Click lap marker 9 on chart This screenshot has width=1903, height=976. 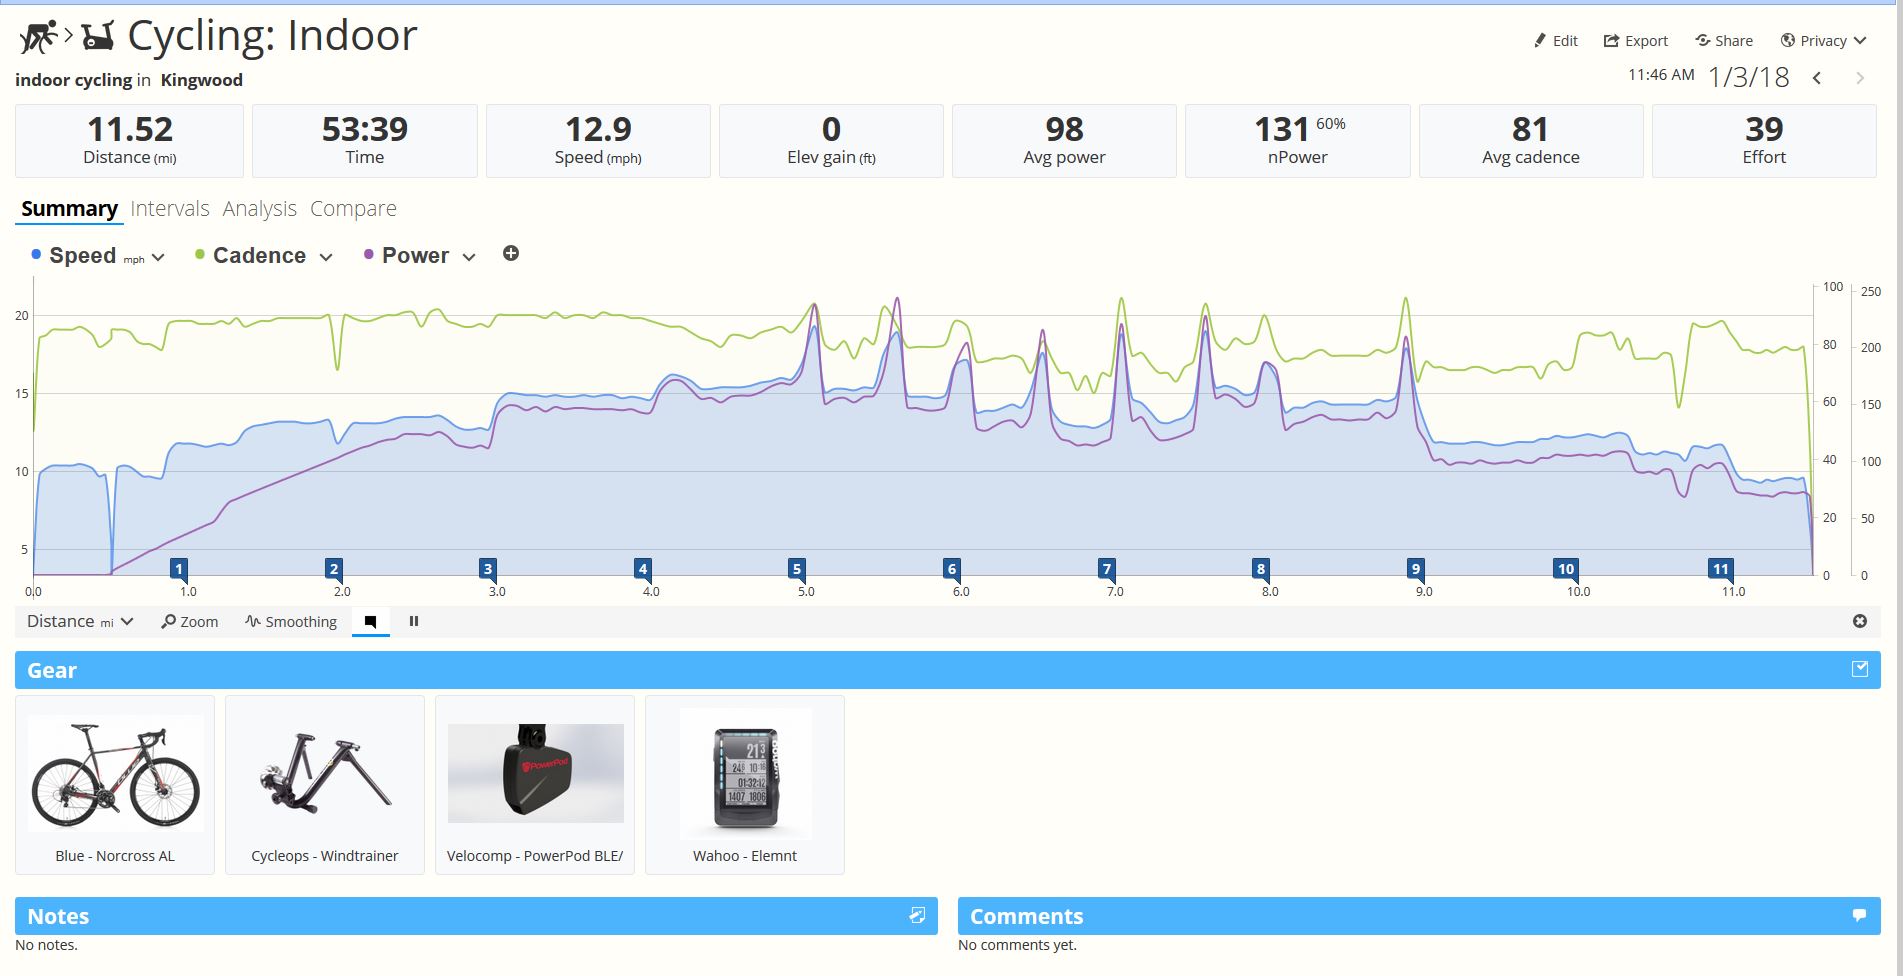[1416, 569]
